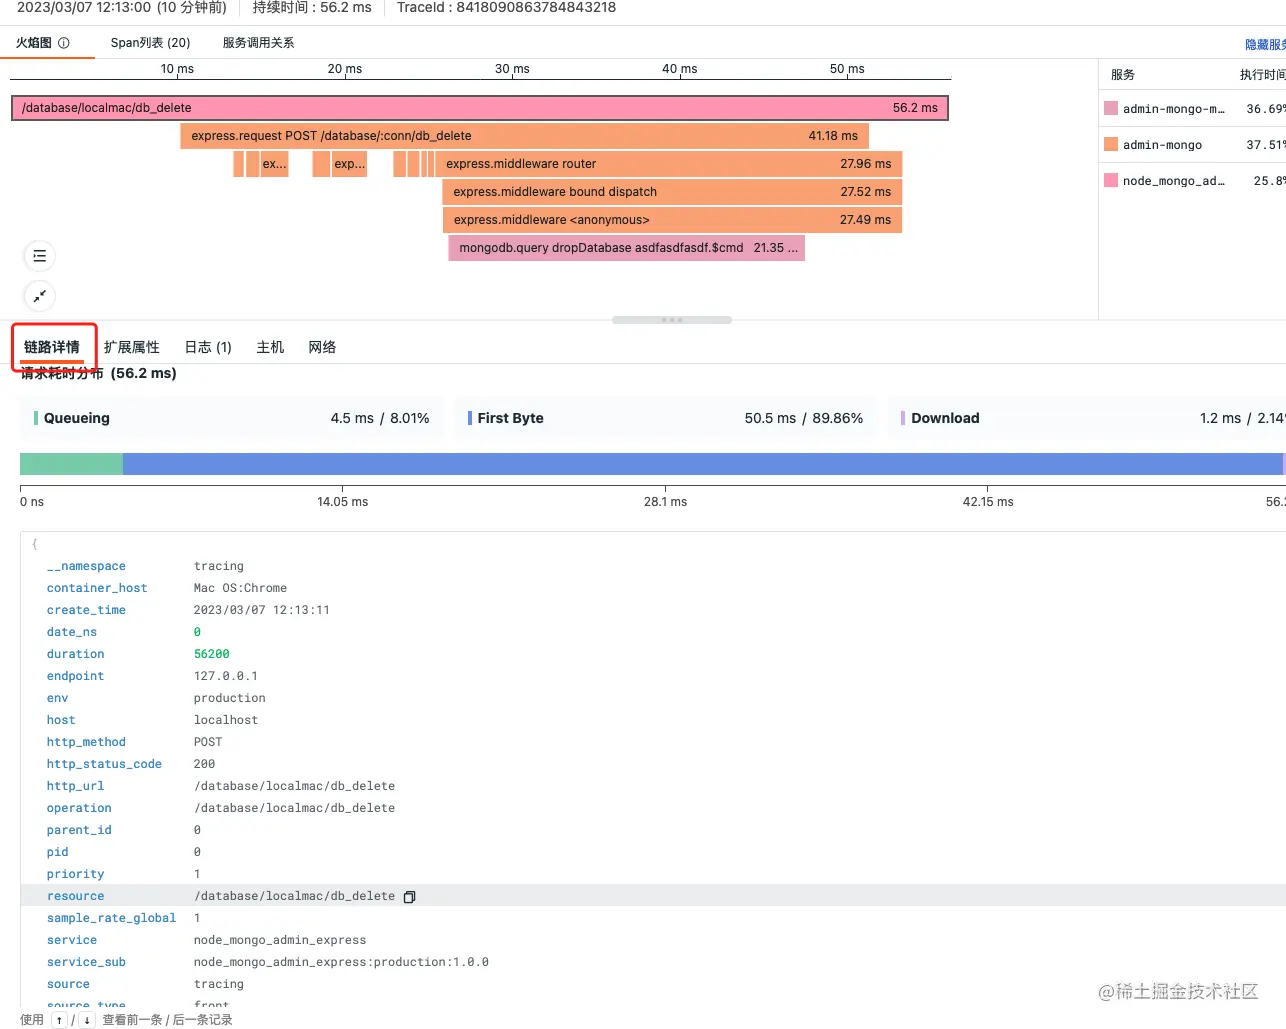Screen dimensions: 1286x1029
Task: Click admin-mongo service orange swatch
Action: [x=1111, y=144]
